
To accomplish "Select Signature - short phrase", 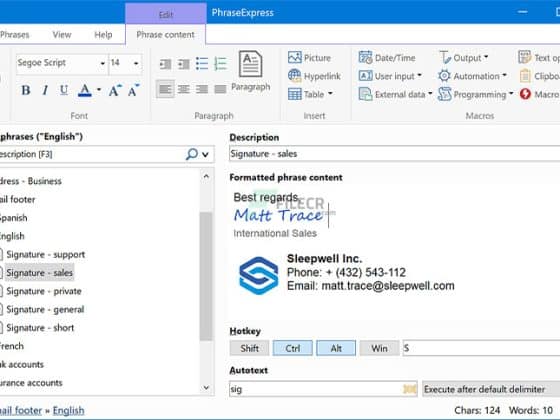I will [x=40, y=328].
